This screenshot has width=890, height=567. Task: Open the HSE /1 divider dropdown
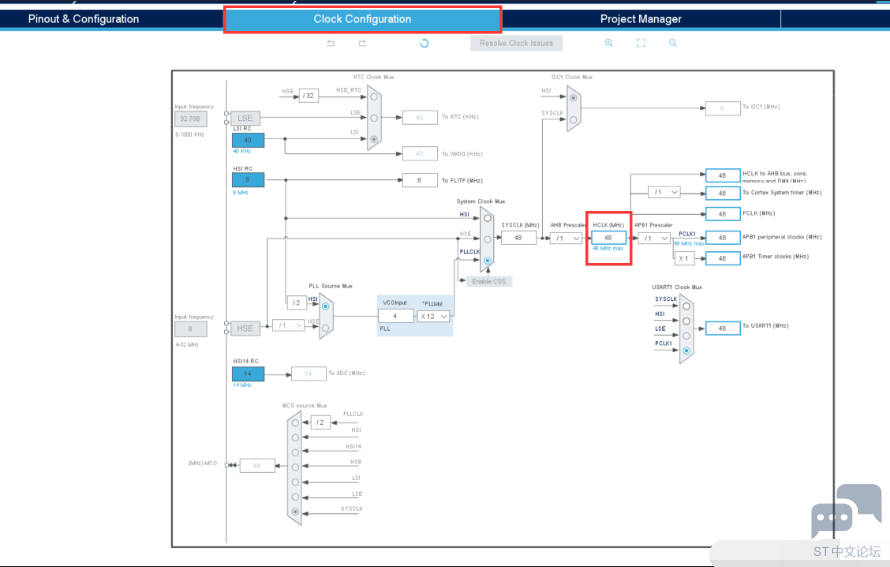[288, 325]
